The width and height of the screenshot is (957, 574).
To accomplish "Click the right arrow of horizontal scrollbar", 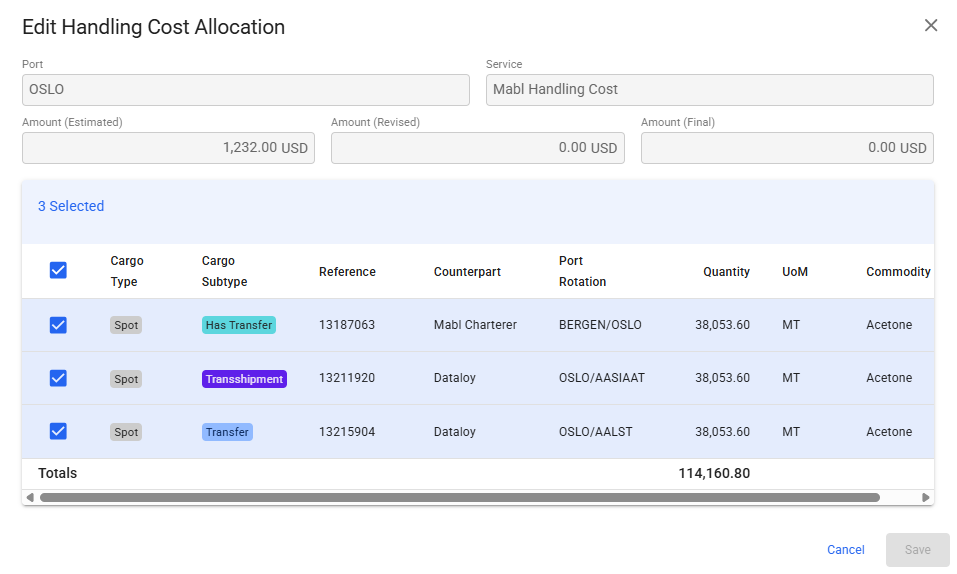I will tap(926, 497).
